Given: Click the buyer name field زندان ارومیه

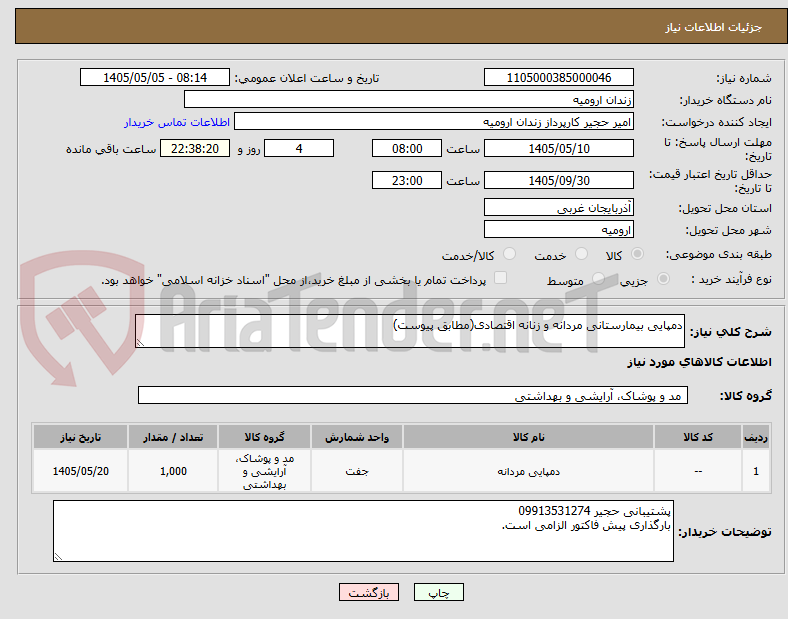Looking at the screenshot, I should 409,99.
